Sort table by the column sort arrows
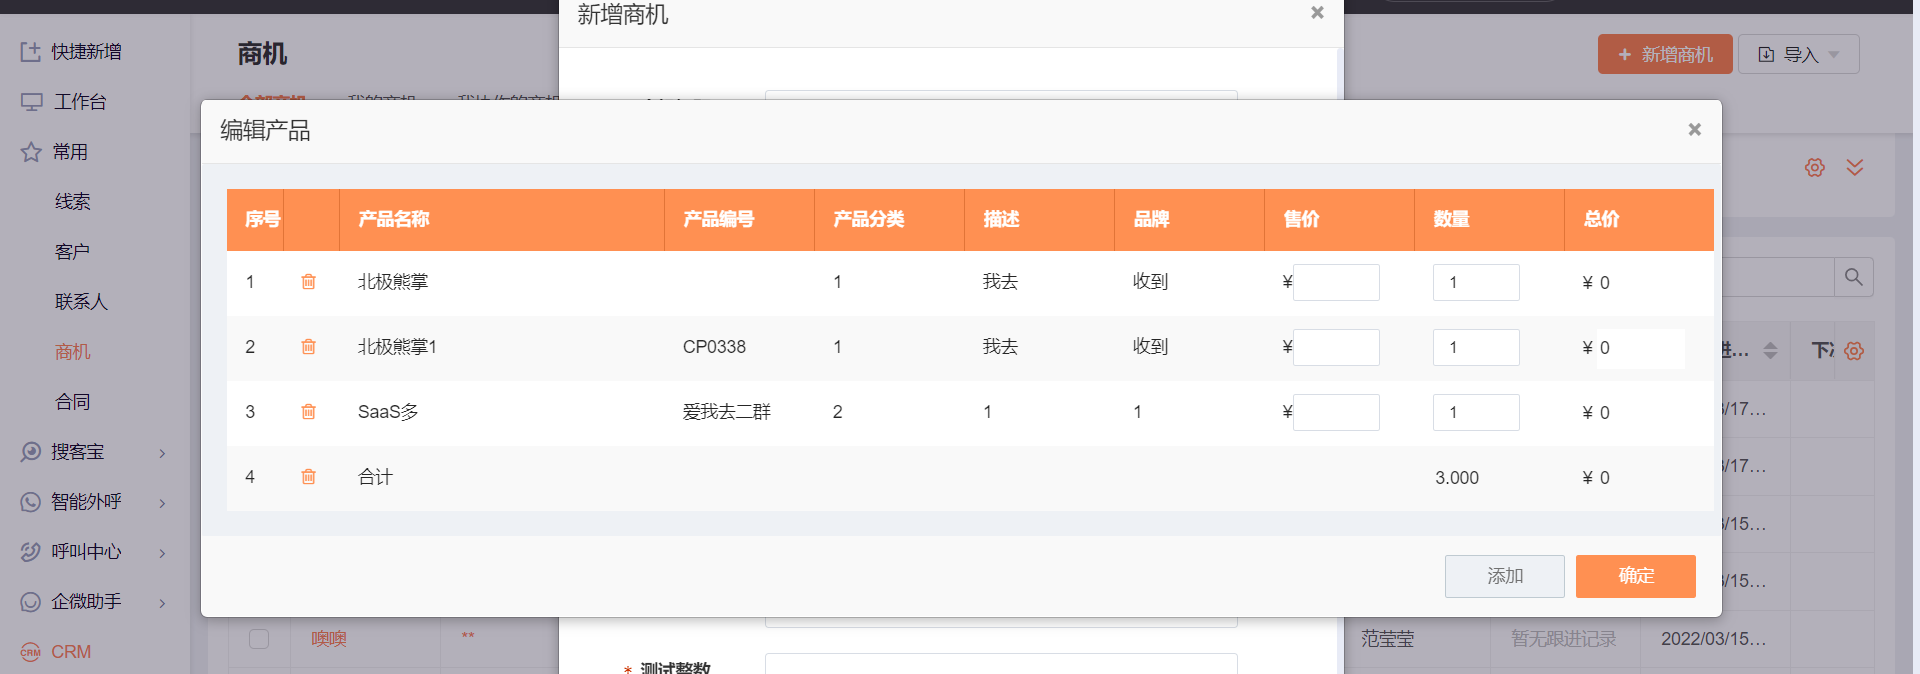The image size is (1920, 674). pos(1770,351)
